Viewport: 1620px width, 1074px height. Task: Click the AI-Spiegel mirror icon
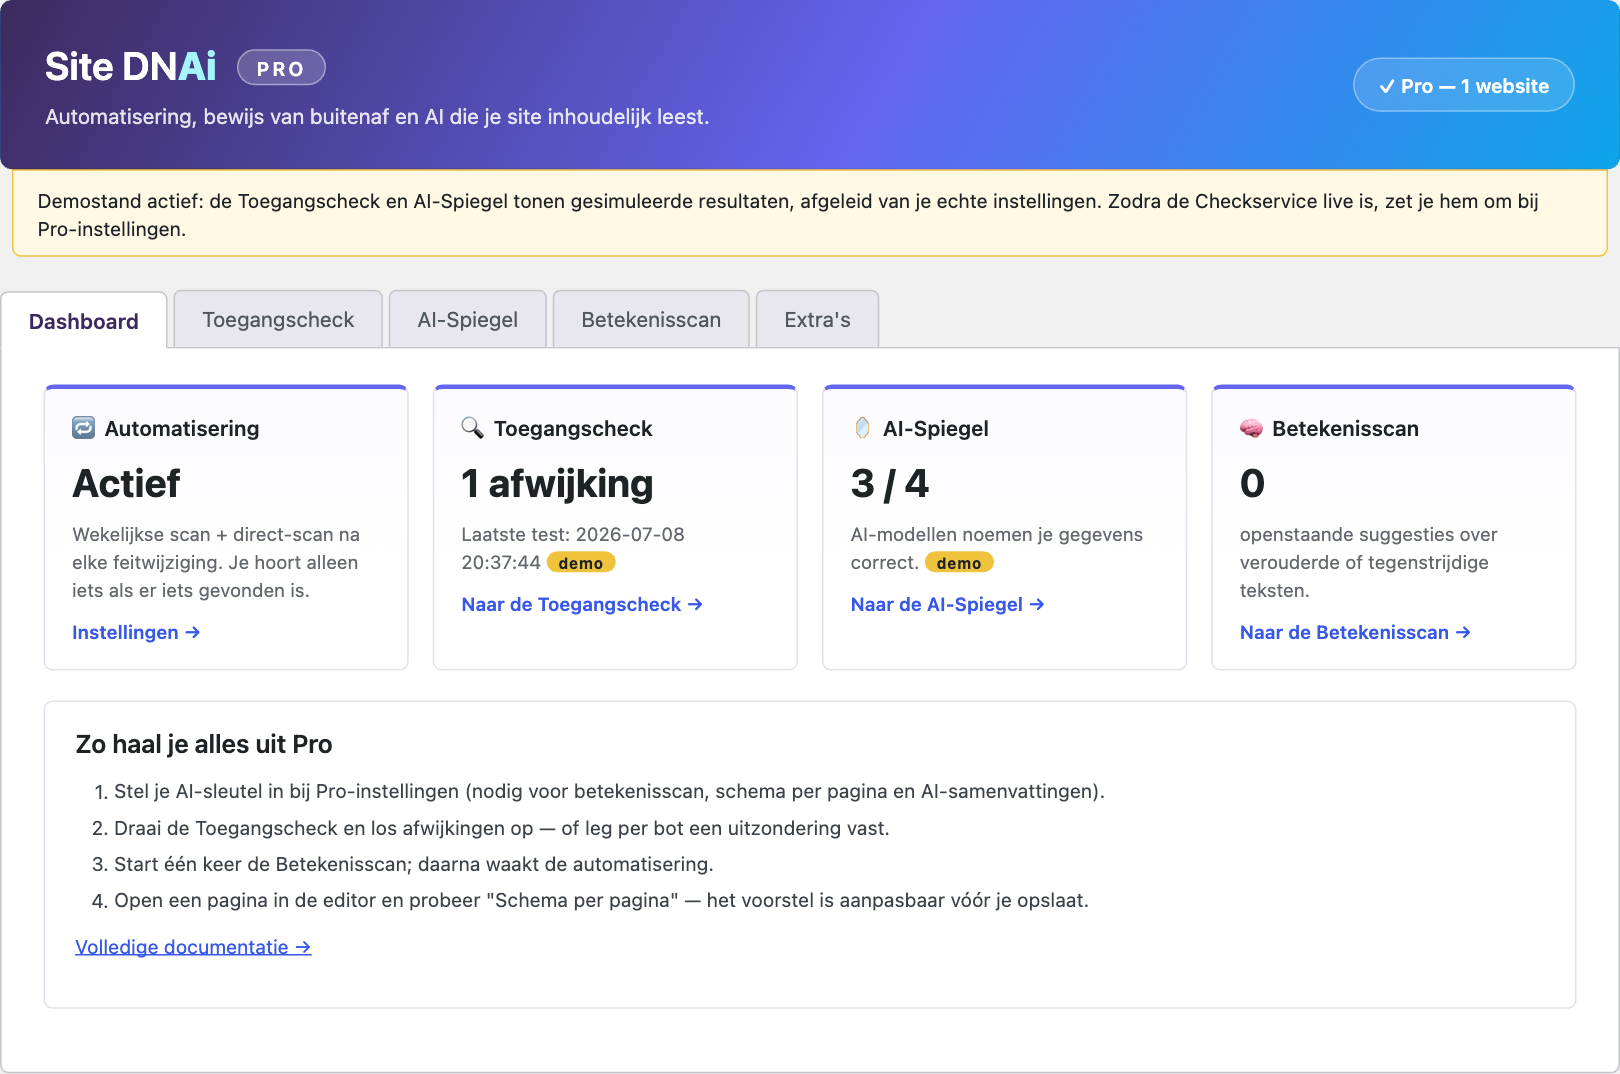click(x=862, y=428)
